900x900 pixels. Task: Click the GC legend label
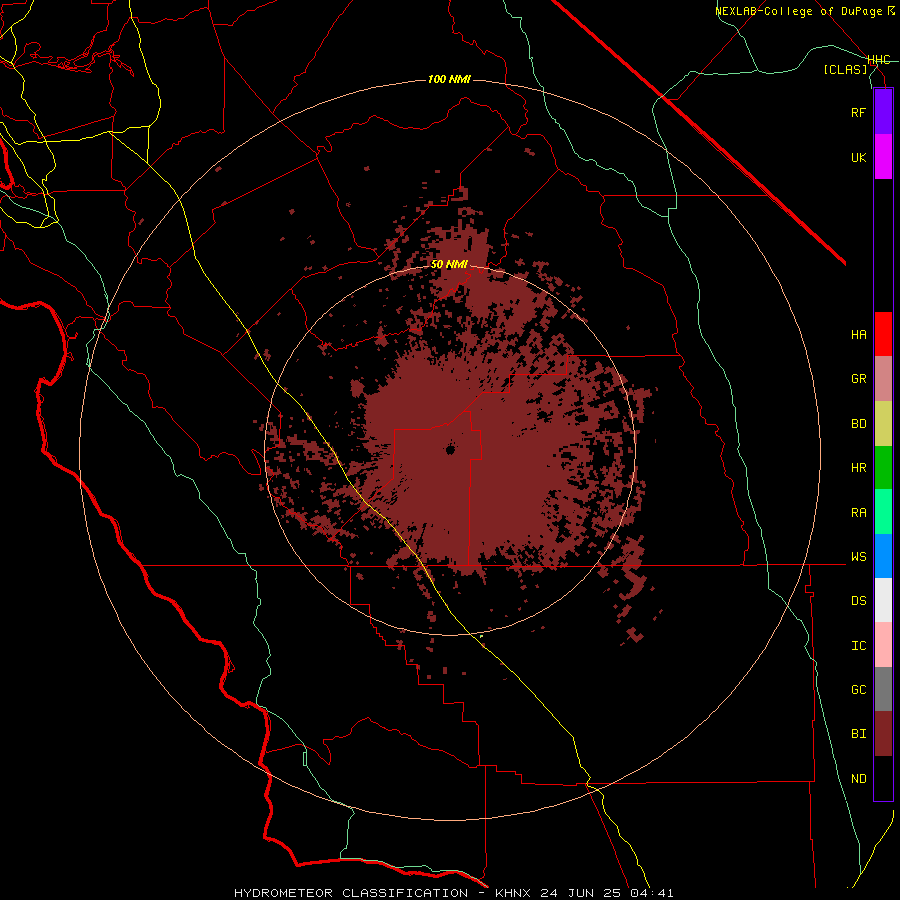858,690
